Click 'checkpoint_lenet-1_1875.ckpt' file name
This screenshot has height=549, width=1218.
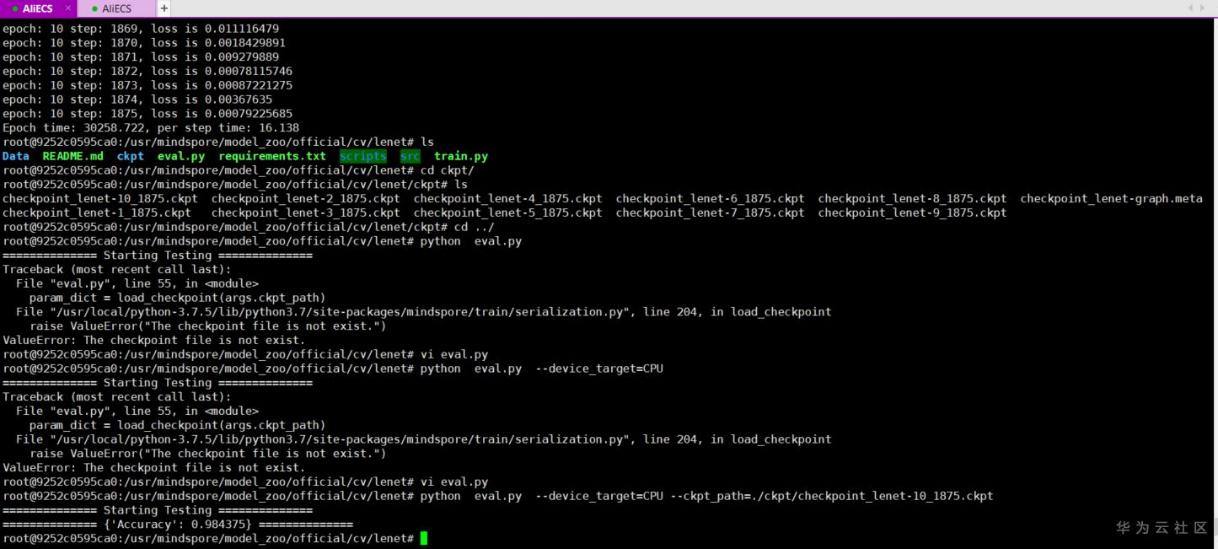97,212
